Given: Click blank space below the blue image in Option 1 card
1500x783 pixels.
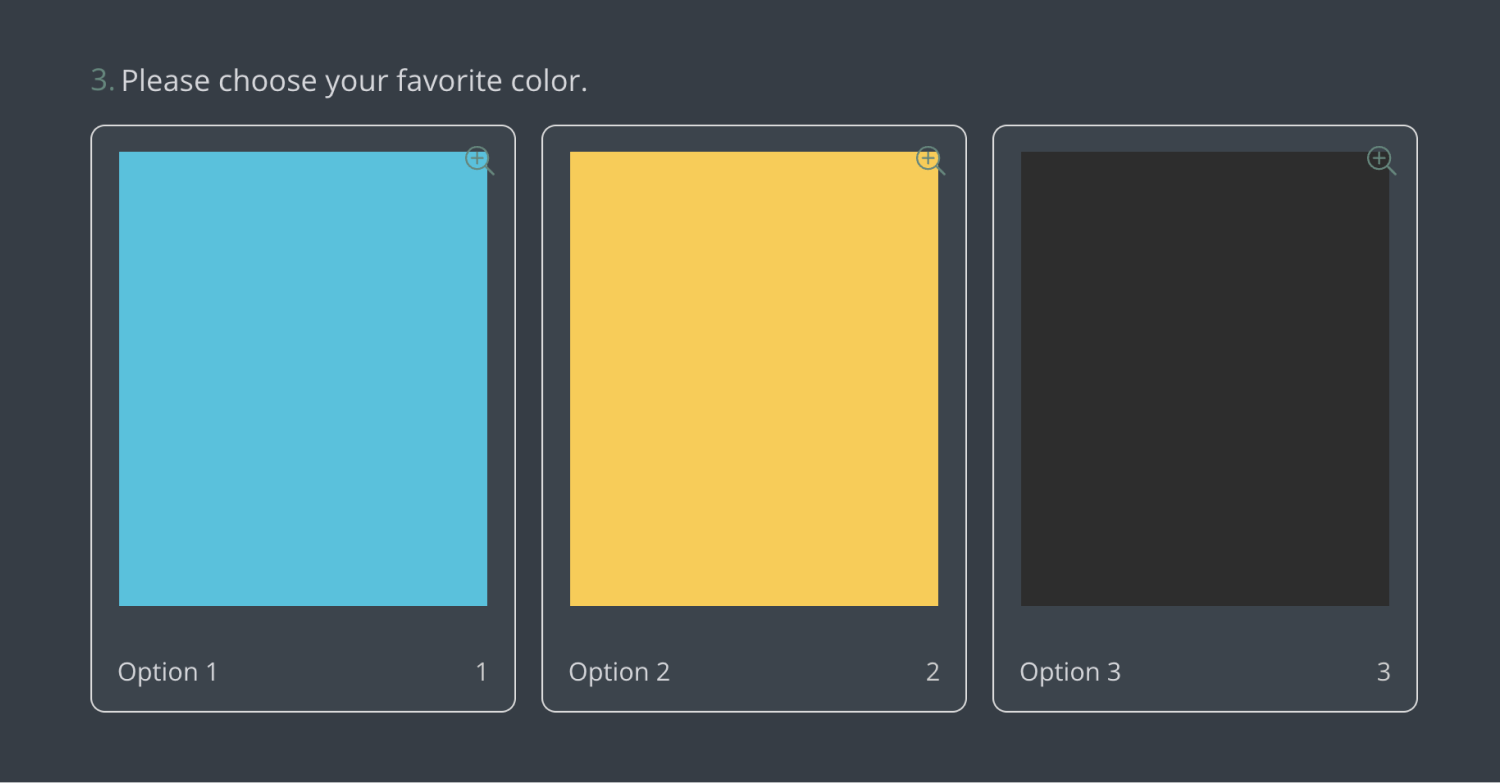Looking at the screenshot, I should click(303, 628).
